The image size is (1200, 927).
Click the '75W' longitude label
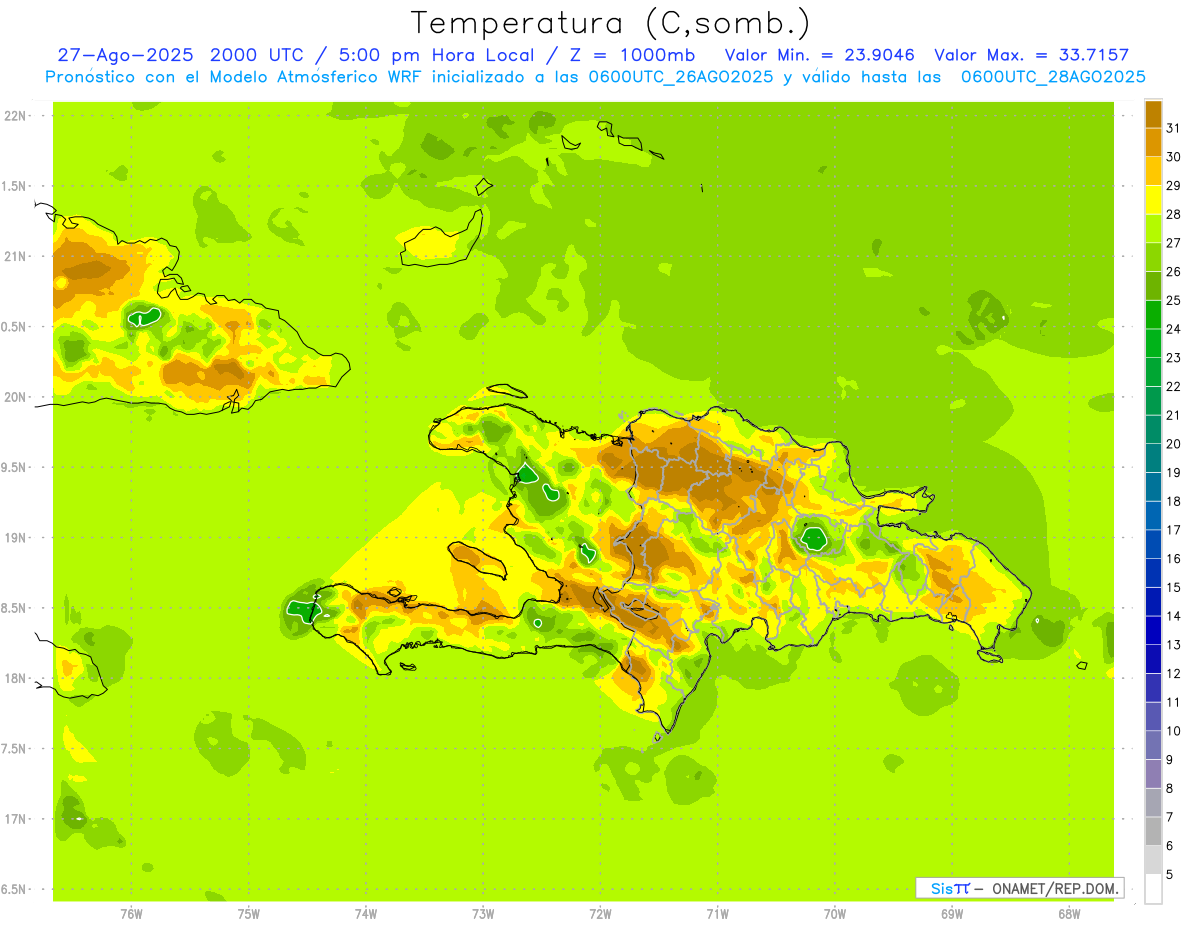[249, 913]
